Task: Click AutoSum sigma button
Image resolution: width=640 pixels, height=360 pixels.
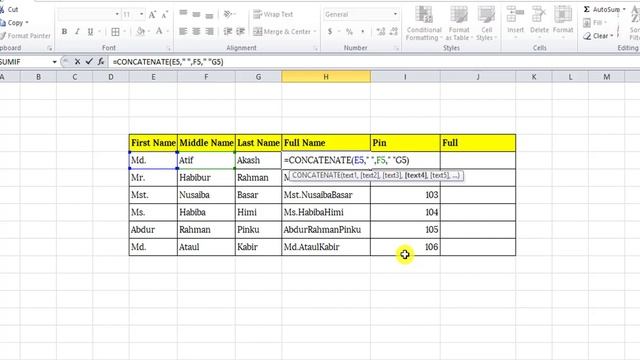Action: point(602,9)
